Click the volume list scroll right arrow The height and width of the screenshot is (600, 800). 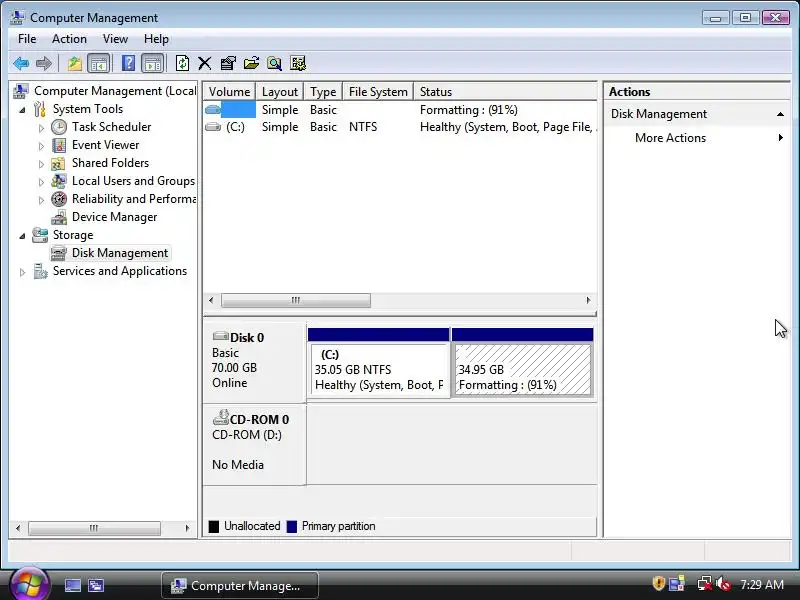(x=588, y=300)
